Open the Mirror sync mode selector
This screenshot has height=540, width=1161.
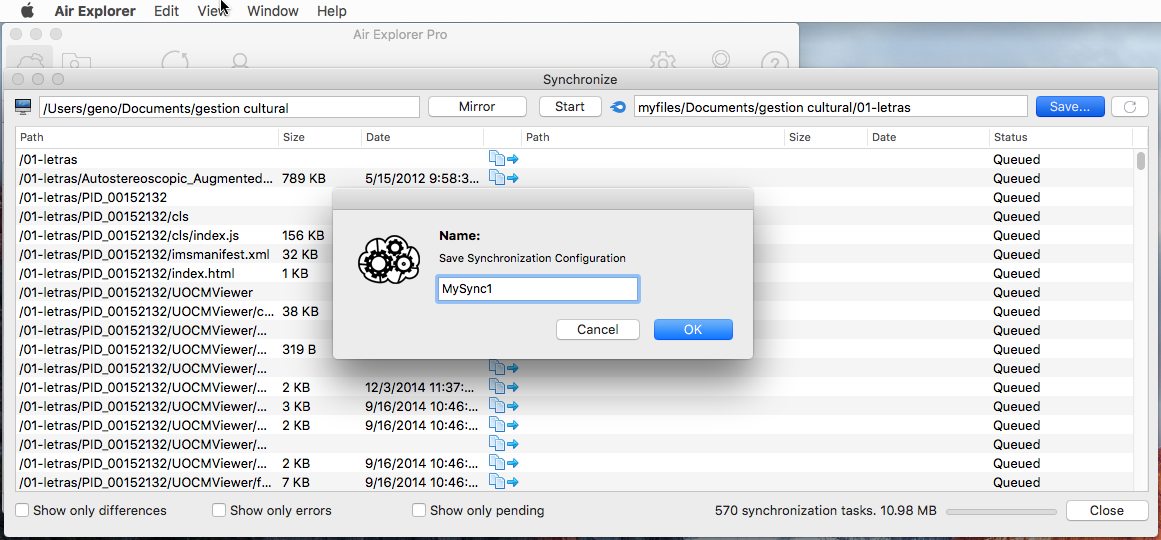477,107
